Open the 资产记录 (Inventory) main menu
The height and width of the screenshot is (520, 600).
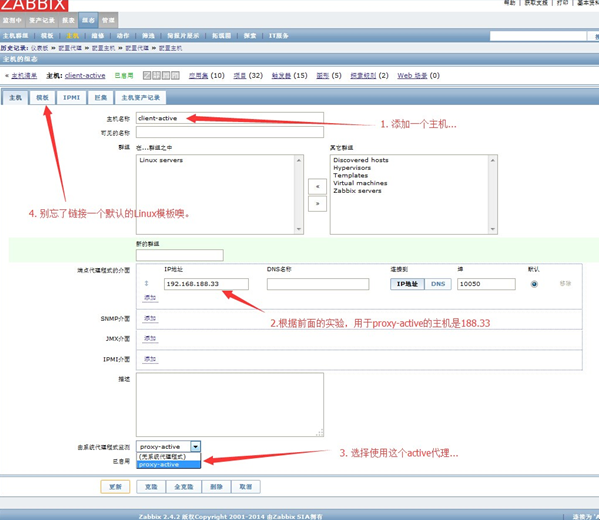(42, 20)
